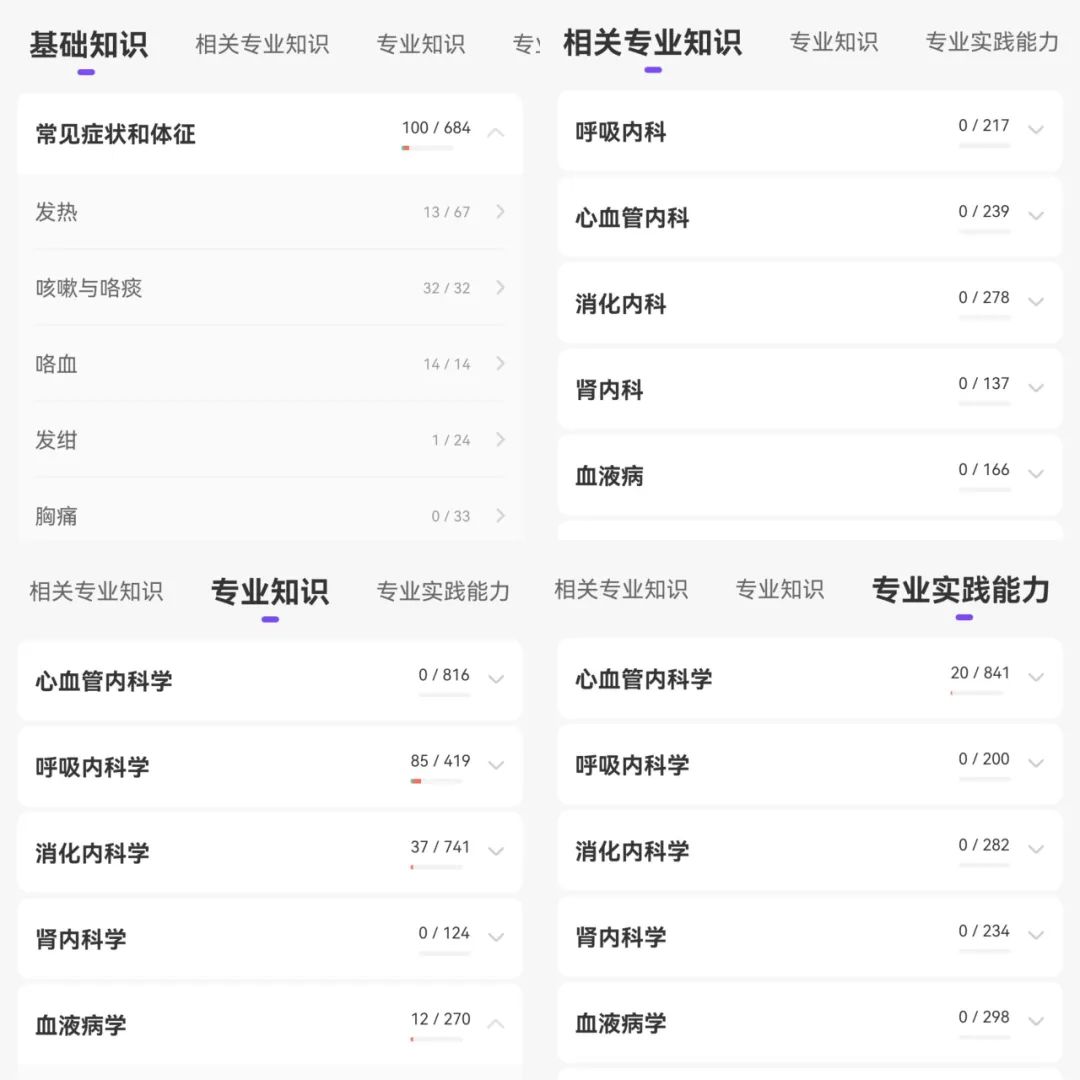Expand 消化内科 with 0/278 count
1080x1080 pixels.
coord(1036,302)
